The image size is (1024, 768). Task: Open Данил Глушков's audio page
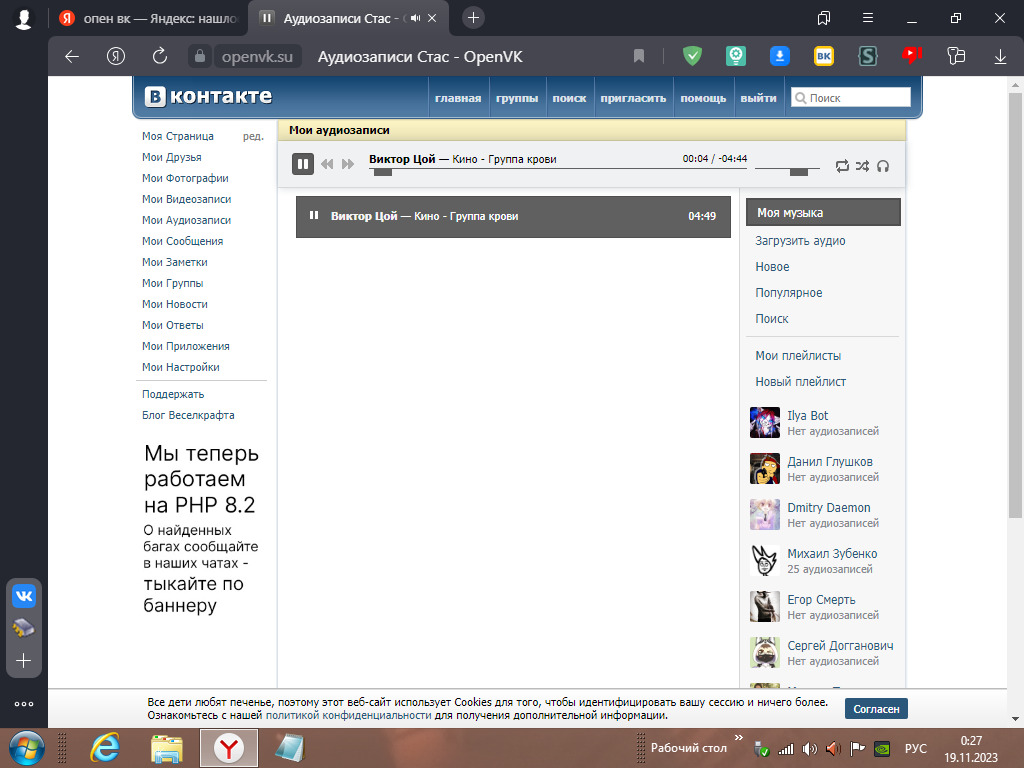click(x=829, y=461)
